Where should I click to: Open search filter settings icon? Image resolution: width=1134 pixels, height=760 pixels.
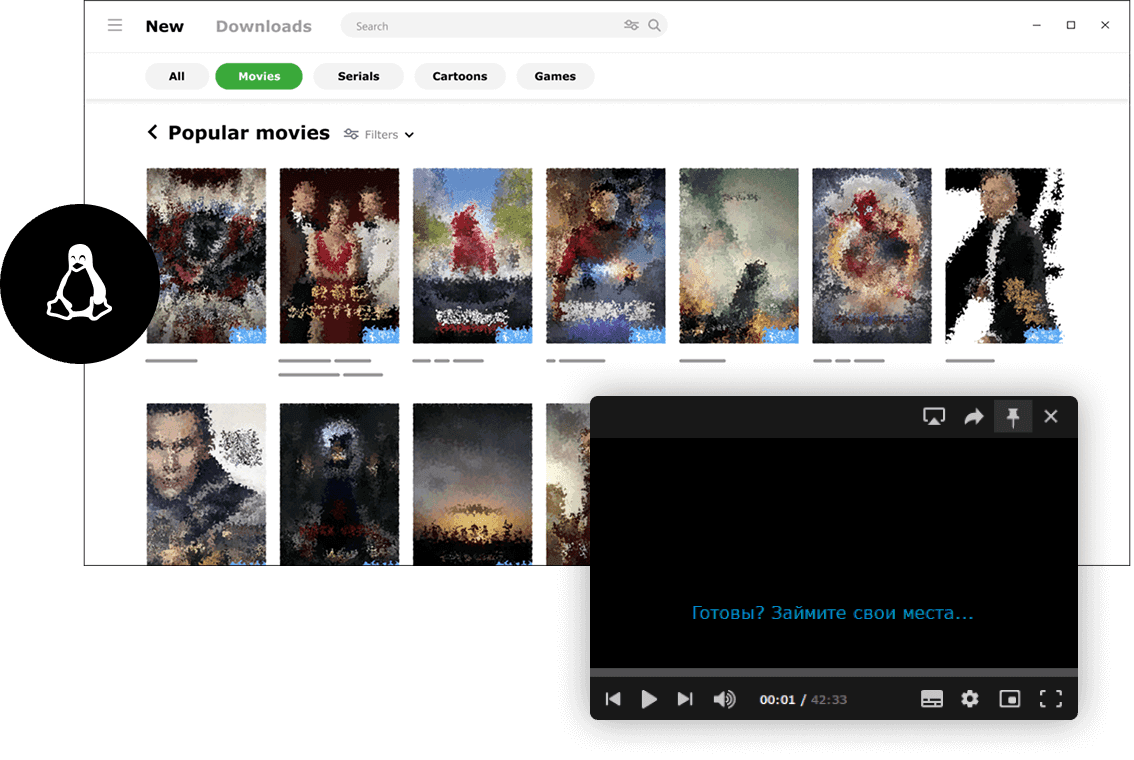631,26
